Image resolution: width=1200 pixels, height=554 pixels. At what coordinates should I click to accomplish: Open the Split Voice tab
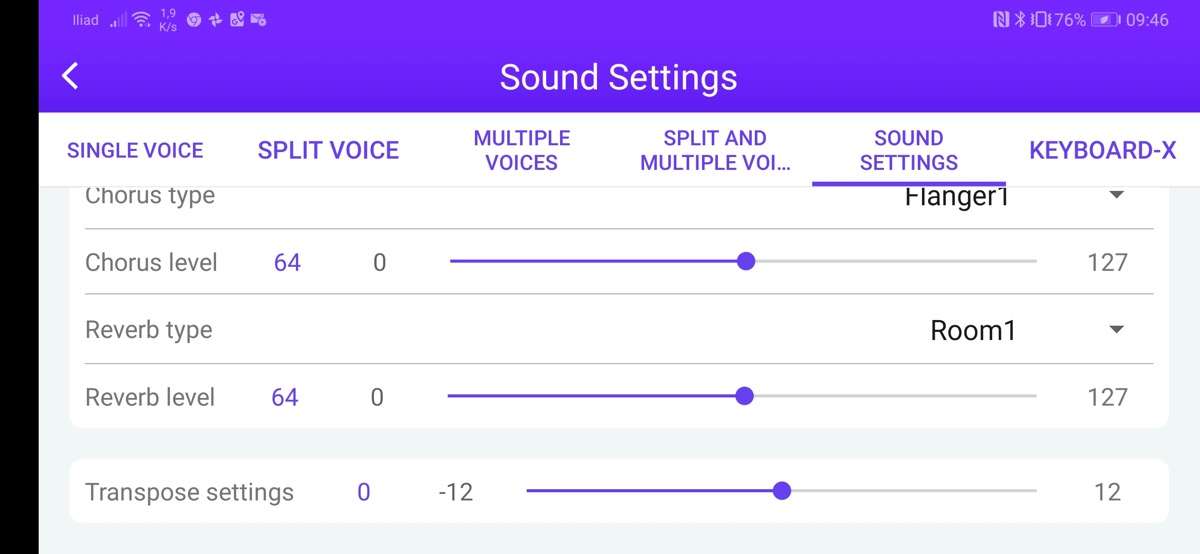[x=328, y=150]
